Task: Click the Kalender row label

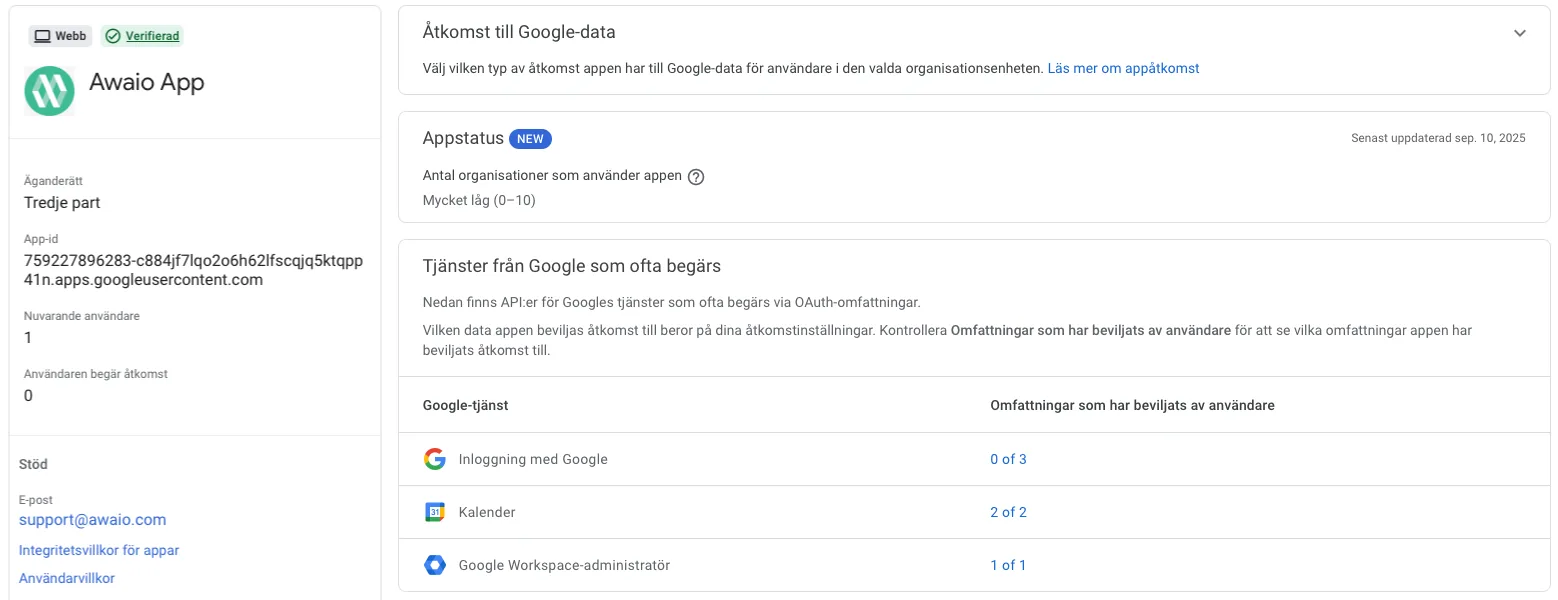Action: (x=487, y=512)
